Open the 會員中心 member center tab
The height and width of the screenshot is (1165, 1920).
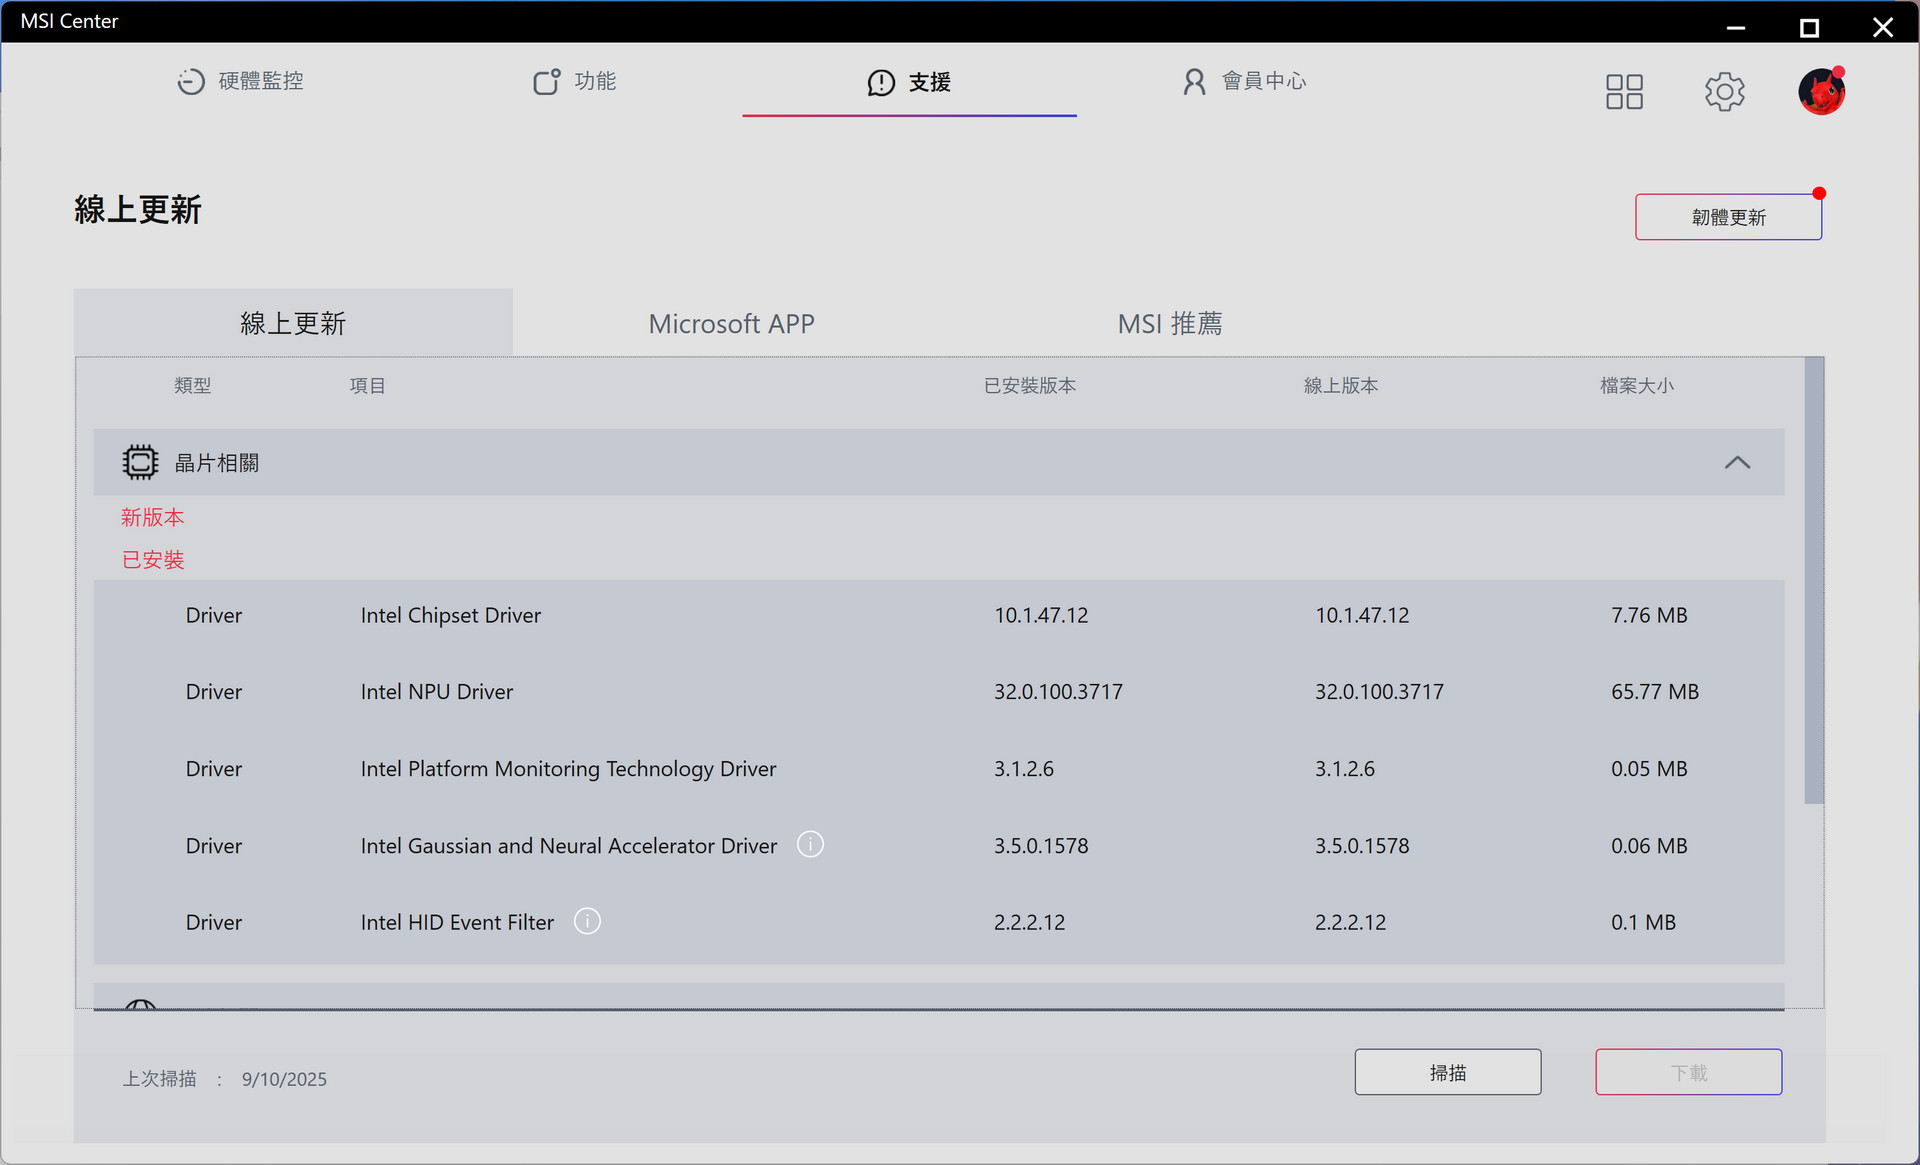click(1244, 81)
